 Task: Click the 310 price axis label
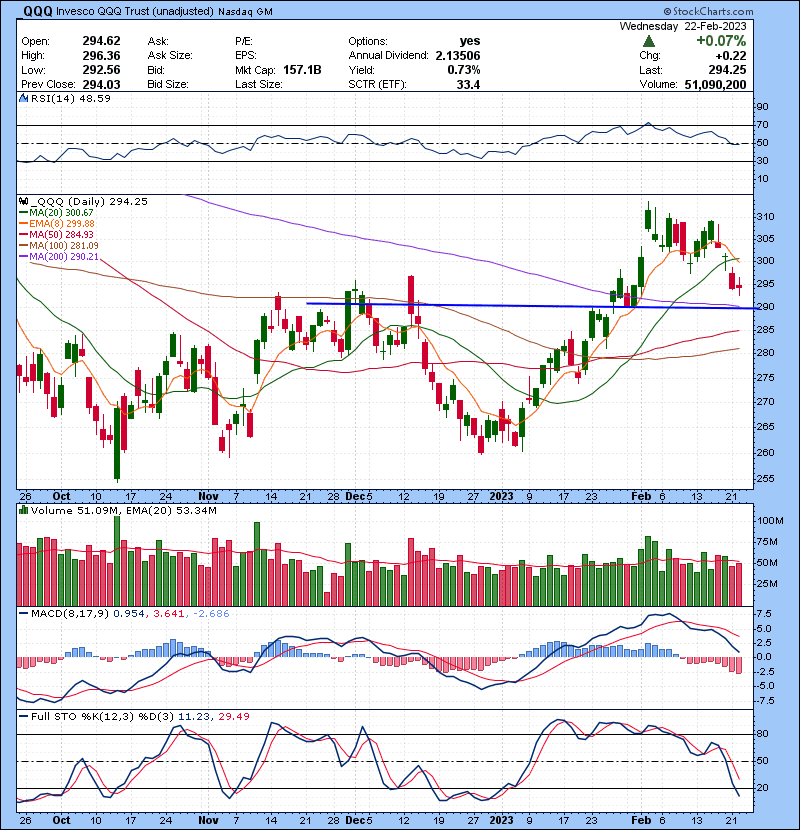click(766, 216)
